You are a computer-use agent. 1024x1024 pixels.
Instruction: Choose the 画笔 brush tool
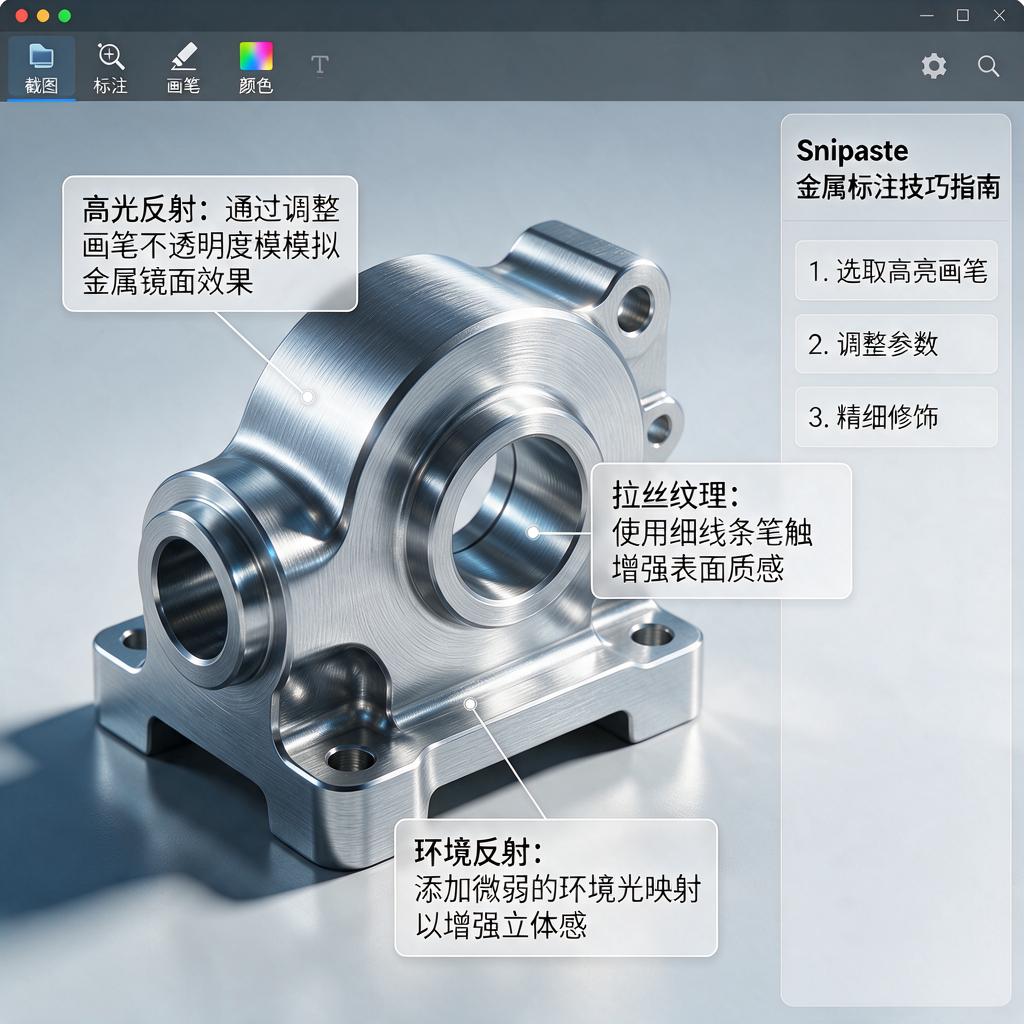[x=184, y=69]
